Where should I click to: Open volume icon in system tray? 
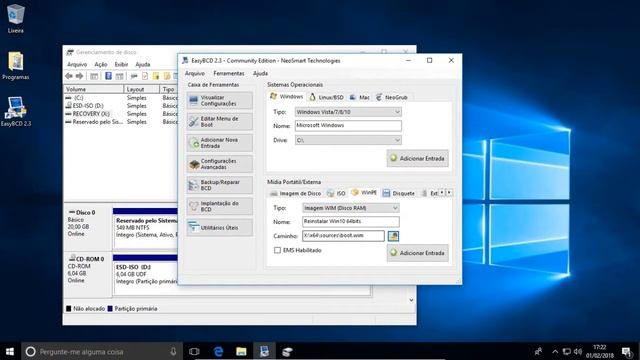(x=578, y=351)
